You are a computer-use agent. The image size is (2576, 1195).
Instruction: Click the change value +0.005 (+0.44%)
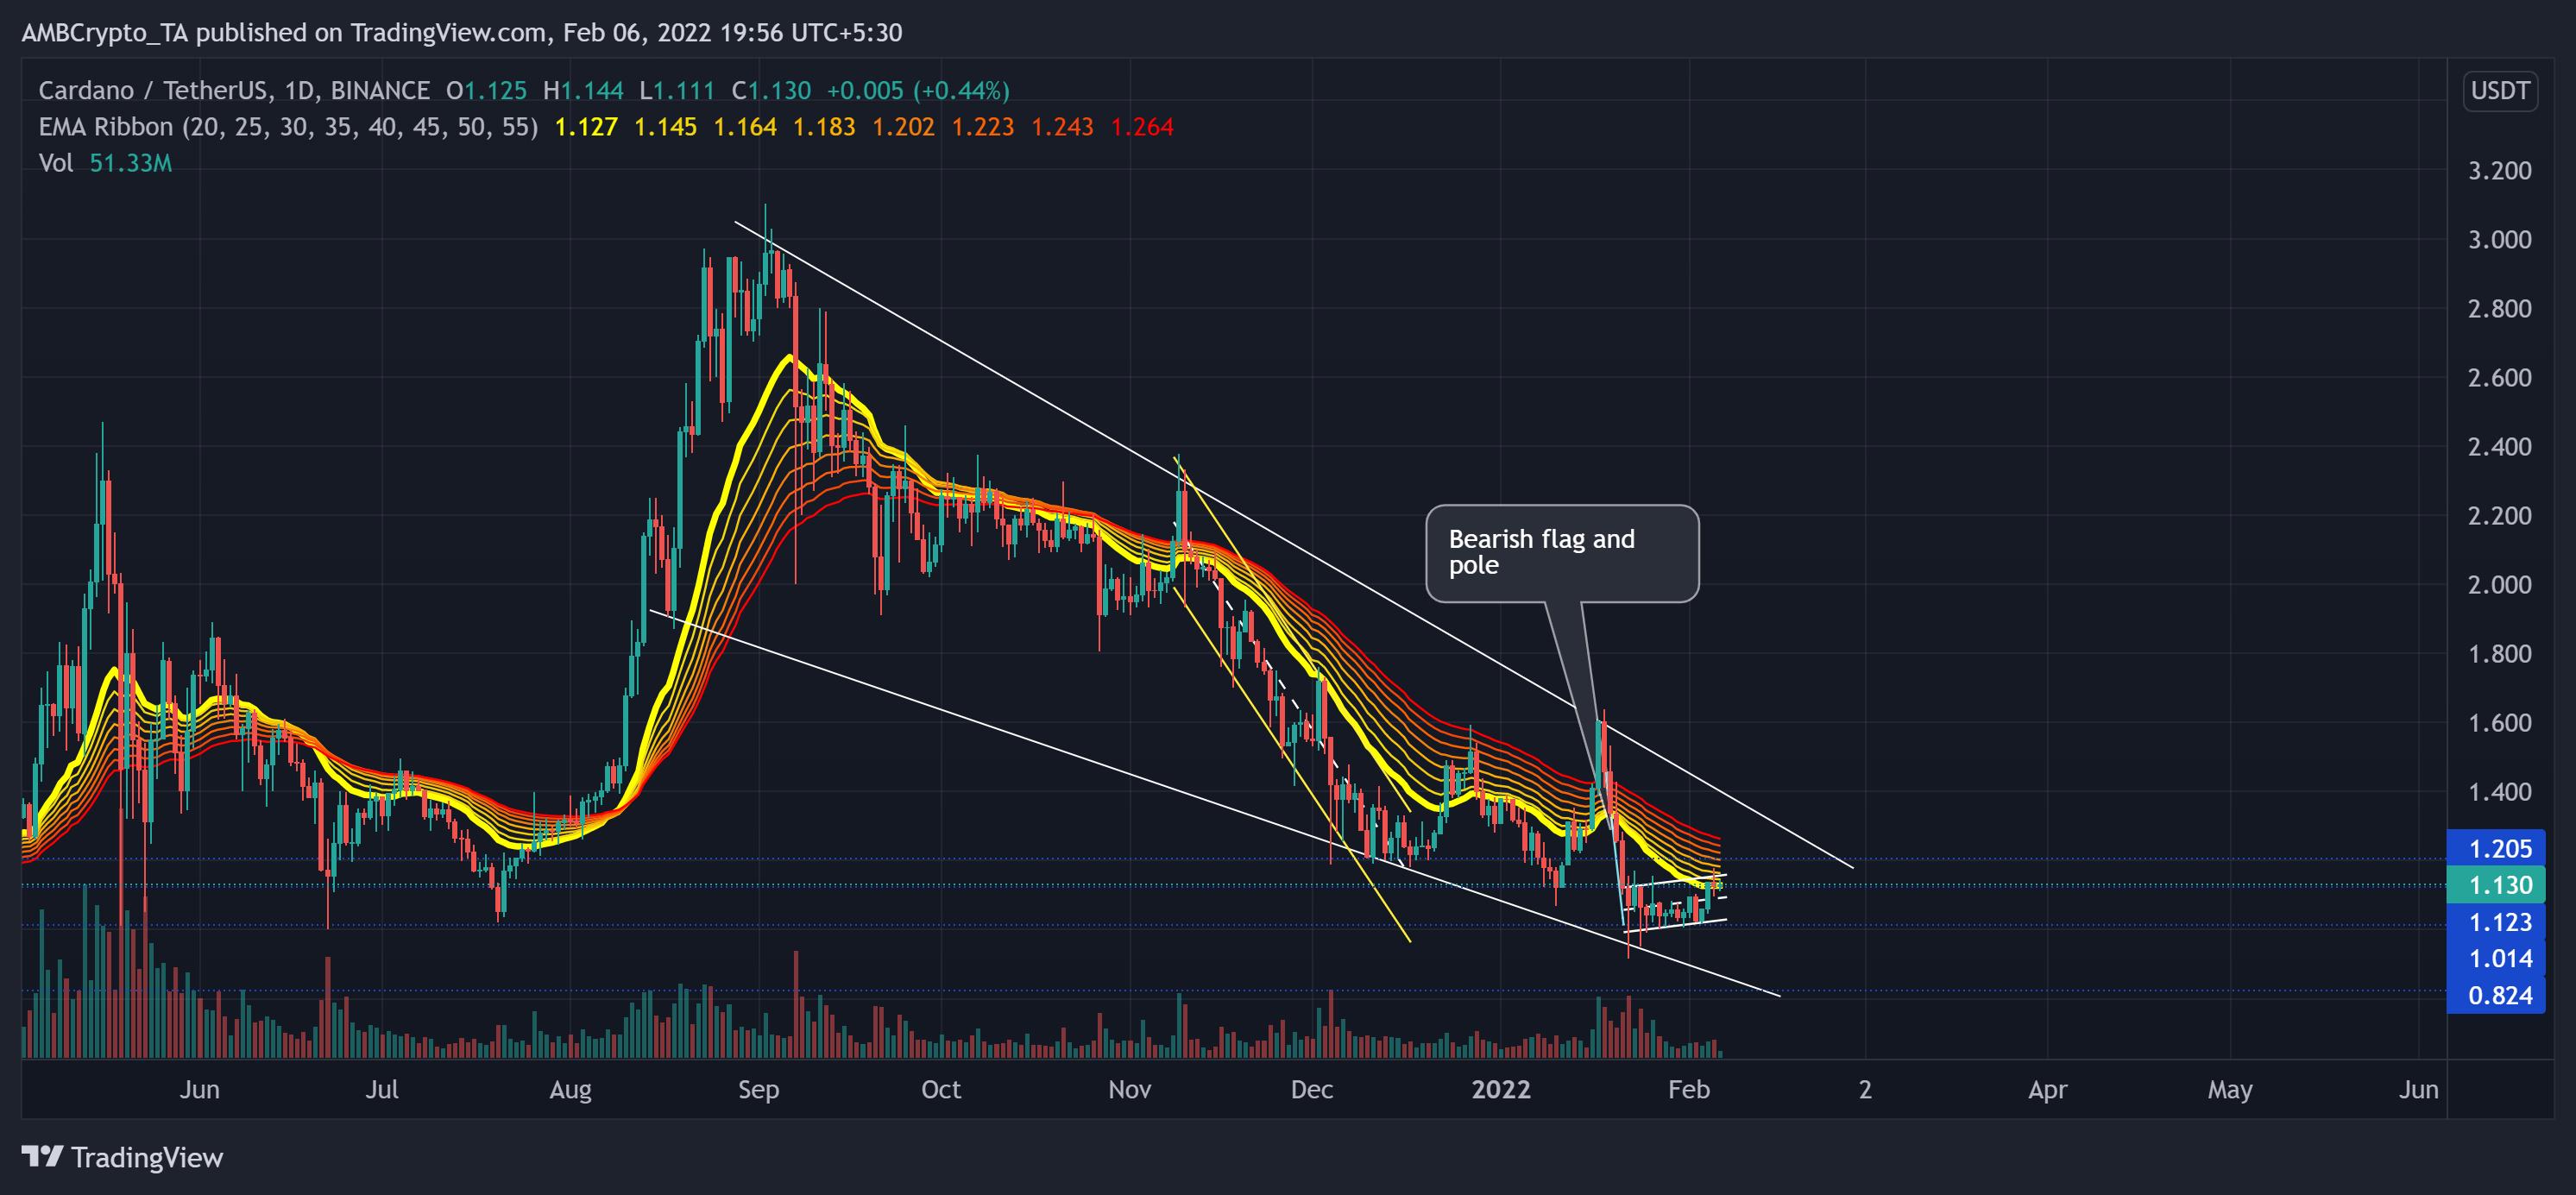click(918, 91)
